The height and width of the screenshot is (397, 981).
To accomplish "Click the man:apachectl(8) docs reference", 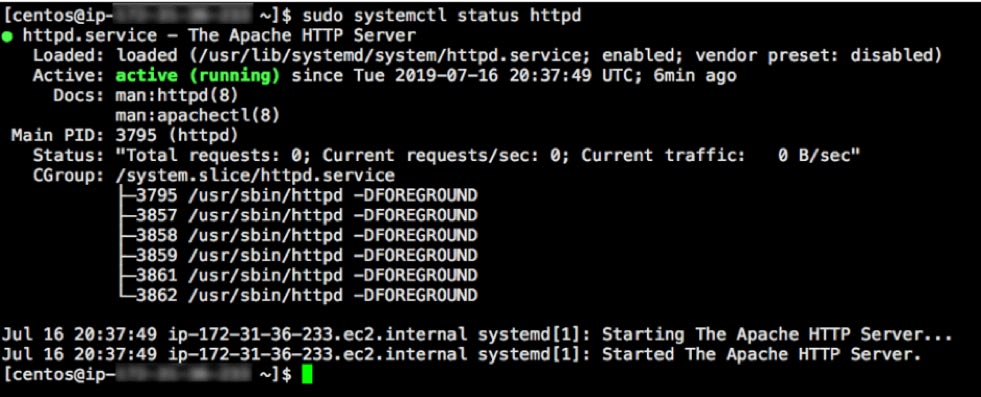I will [198, 116].
